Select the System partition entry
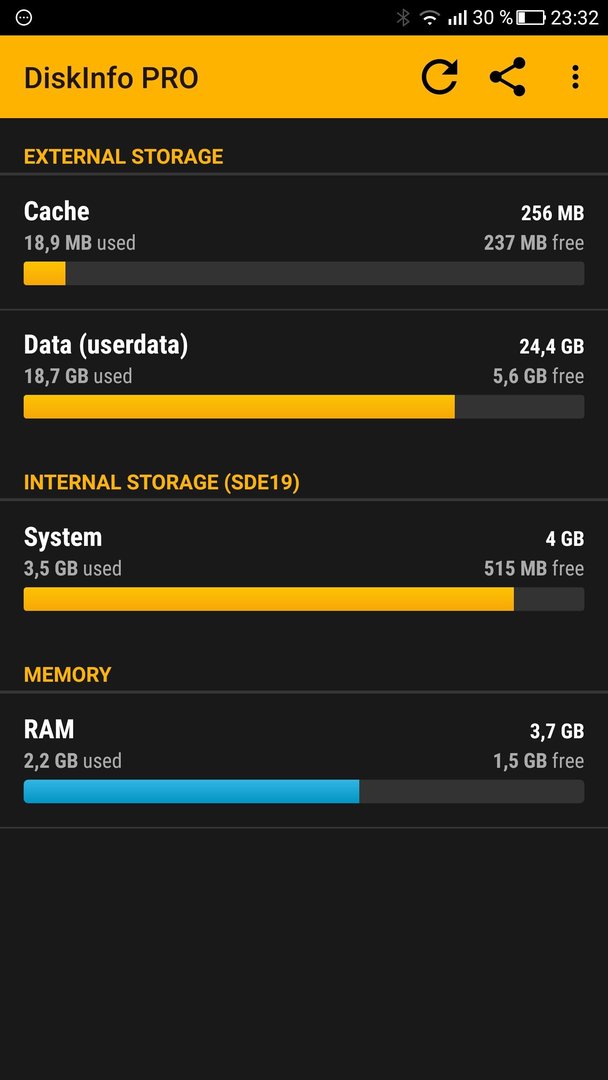The height and width of the screenshot is (1080, 608). pyautogui.click(x=304, y=569)
